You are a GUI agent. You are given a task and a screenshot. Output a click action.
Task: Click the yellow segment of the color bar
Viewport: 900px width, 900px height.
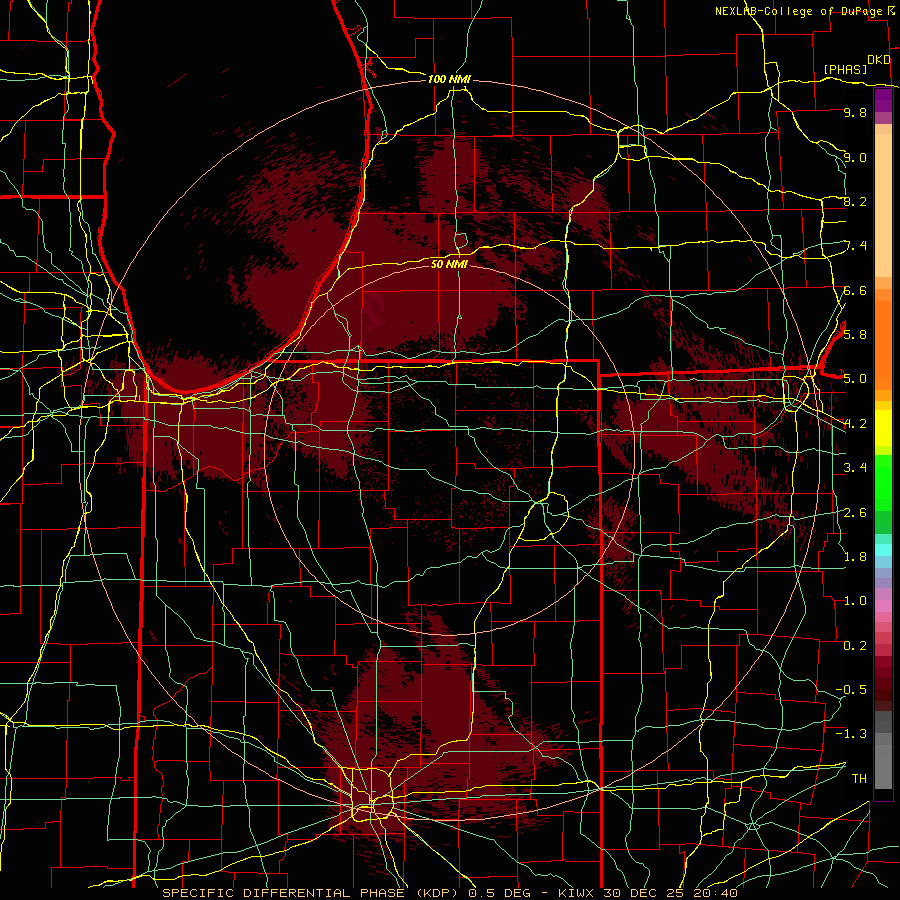883,428
